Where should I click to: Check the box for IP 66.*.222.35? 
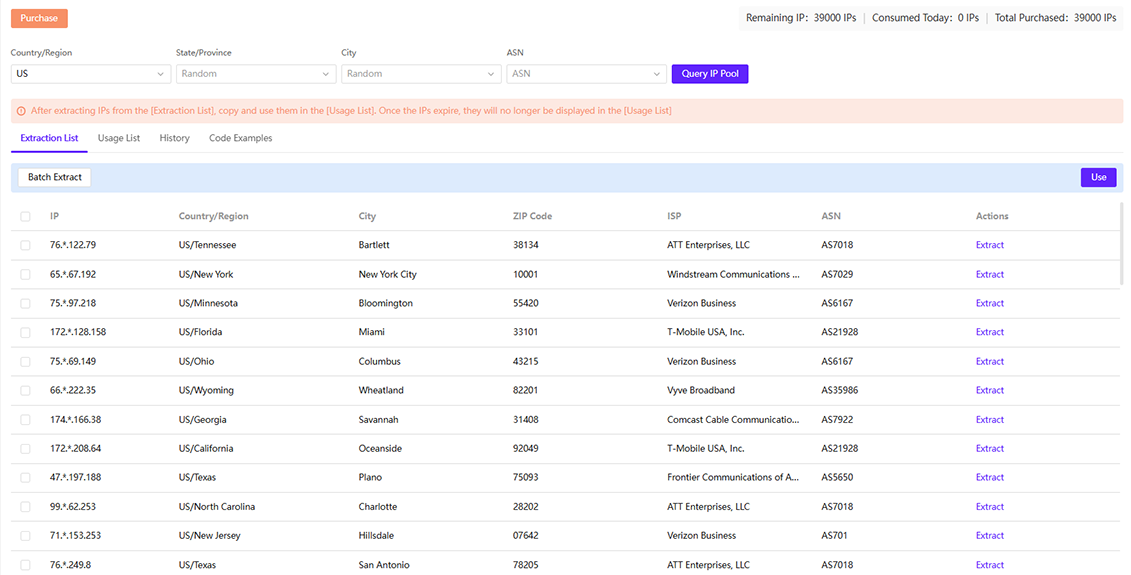(x=25, y=390)
